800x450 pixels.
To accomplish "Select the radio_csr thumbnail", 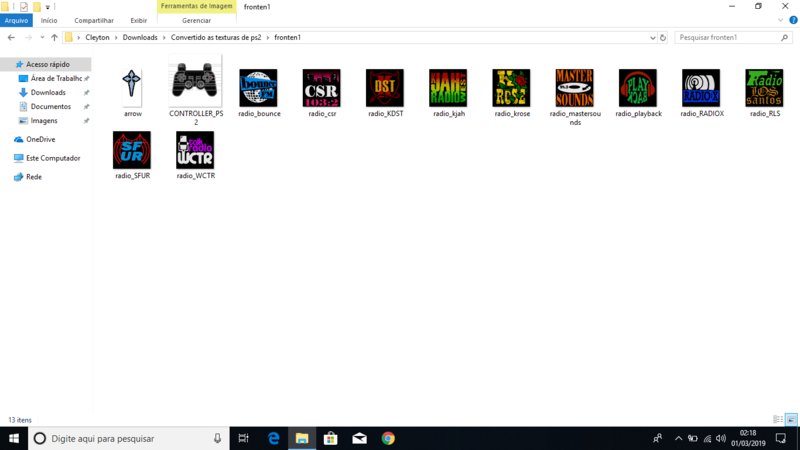I will click(321, 88).
